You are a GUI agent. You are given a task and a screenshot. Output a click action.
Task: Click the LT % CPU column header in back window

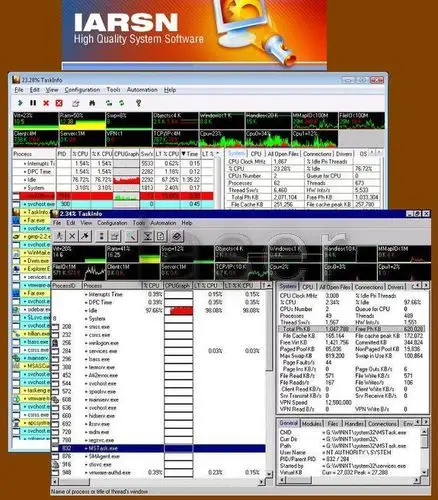tap(167, 154)
